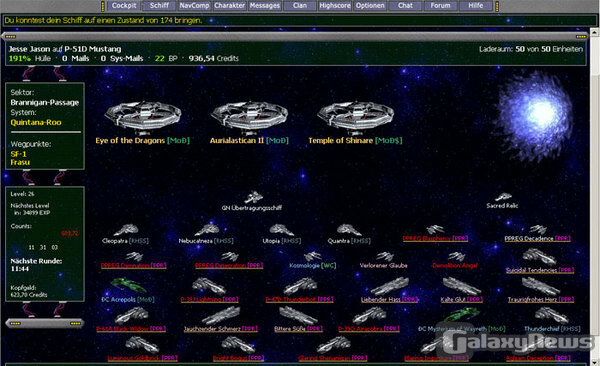Select the Temple of Shinare station
The height and width of the screenshot is (366, 600).
pos(355,117)
